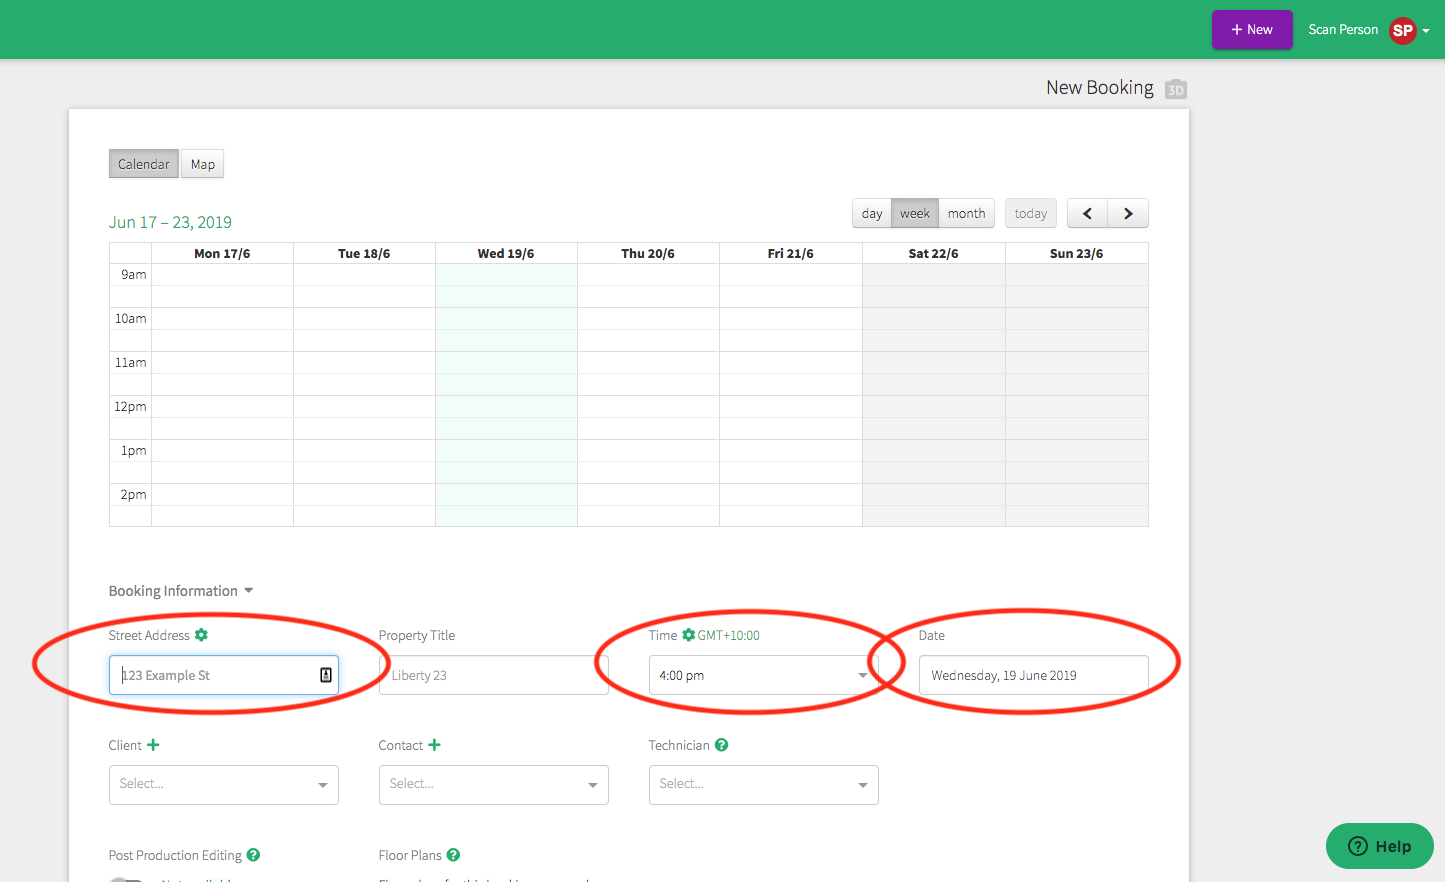Open the SP user avatar menu
Viewport: 1445px width, 882px height.
(x=1403, y=30)
